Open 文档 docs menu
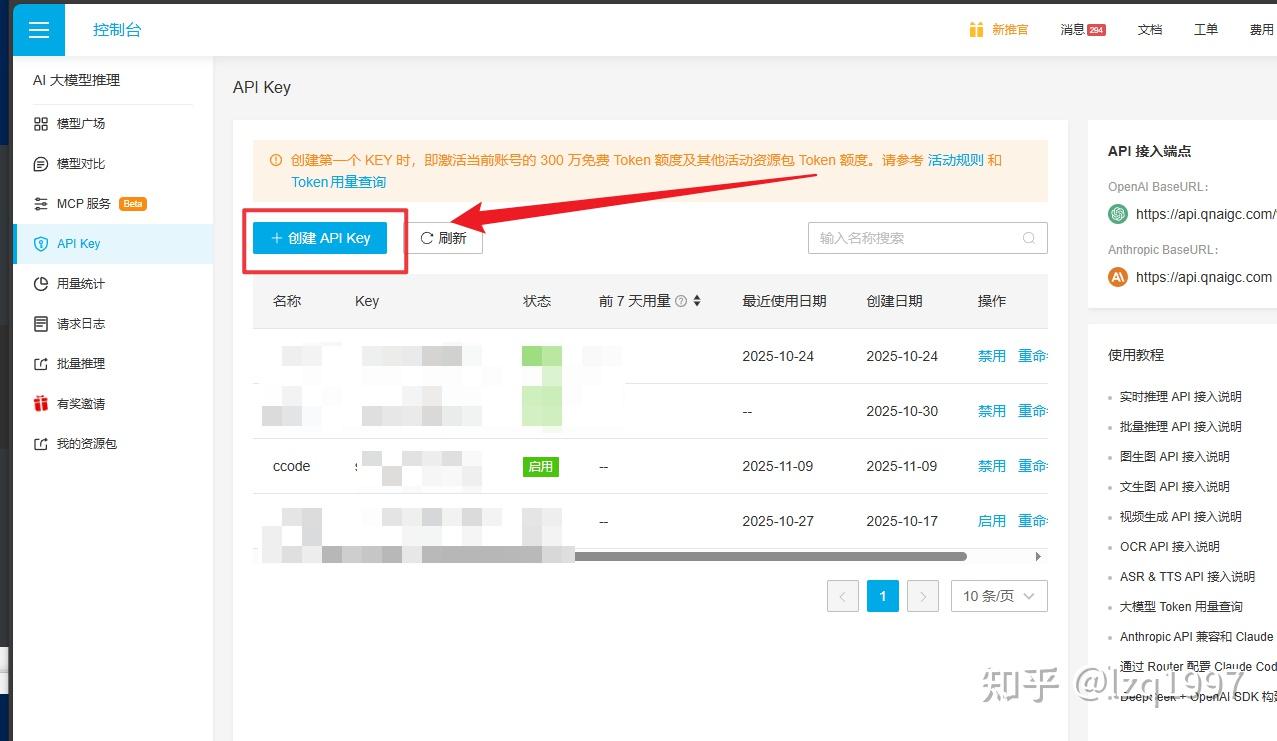This screenshot has height=741, width=1277. point(1150,30)
